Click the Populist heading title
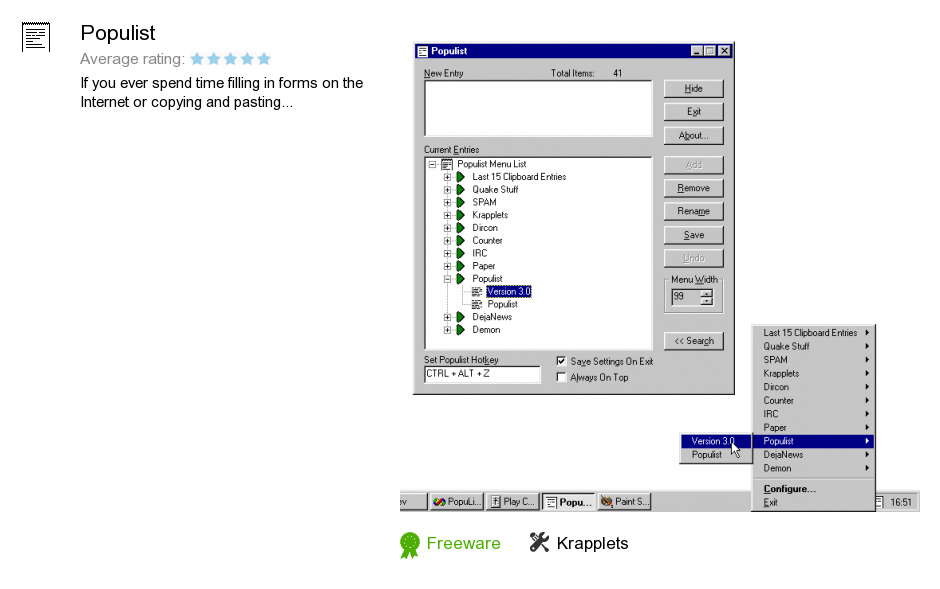 click(118, 33)
